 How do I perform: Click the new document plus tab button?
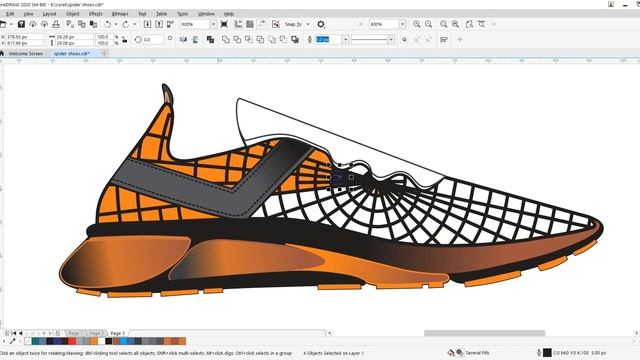click(104, 53)
